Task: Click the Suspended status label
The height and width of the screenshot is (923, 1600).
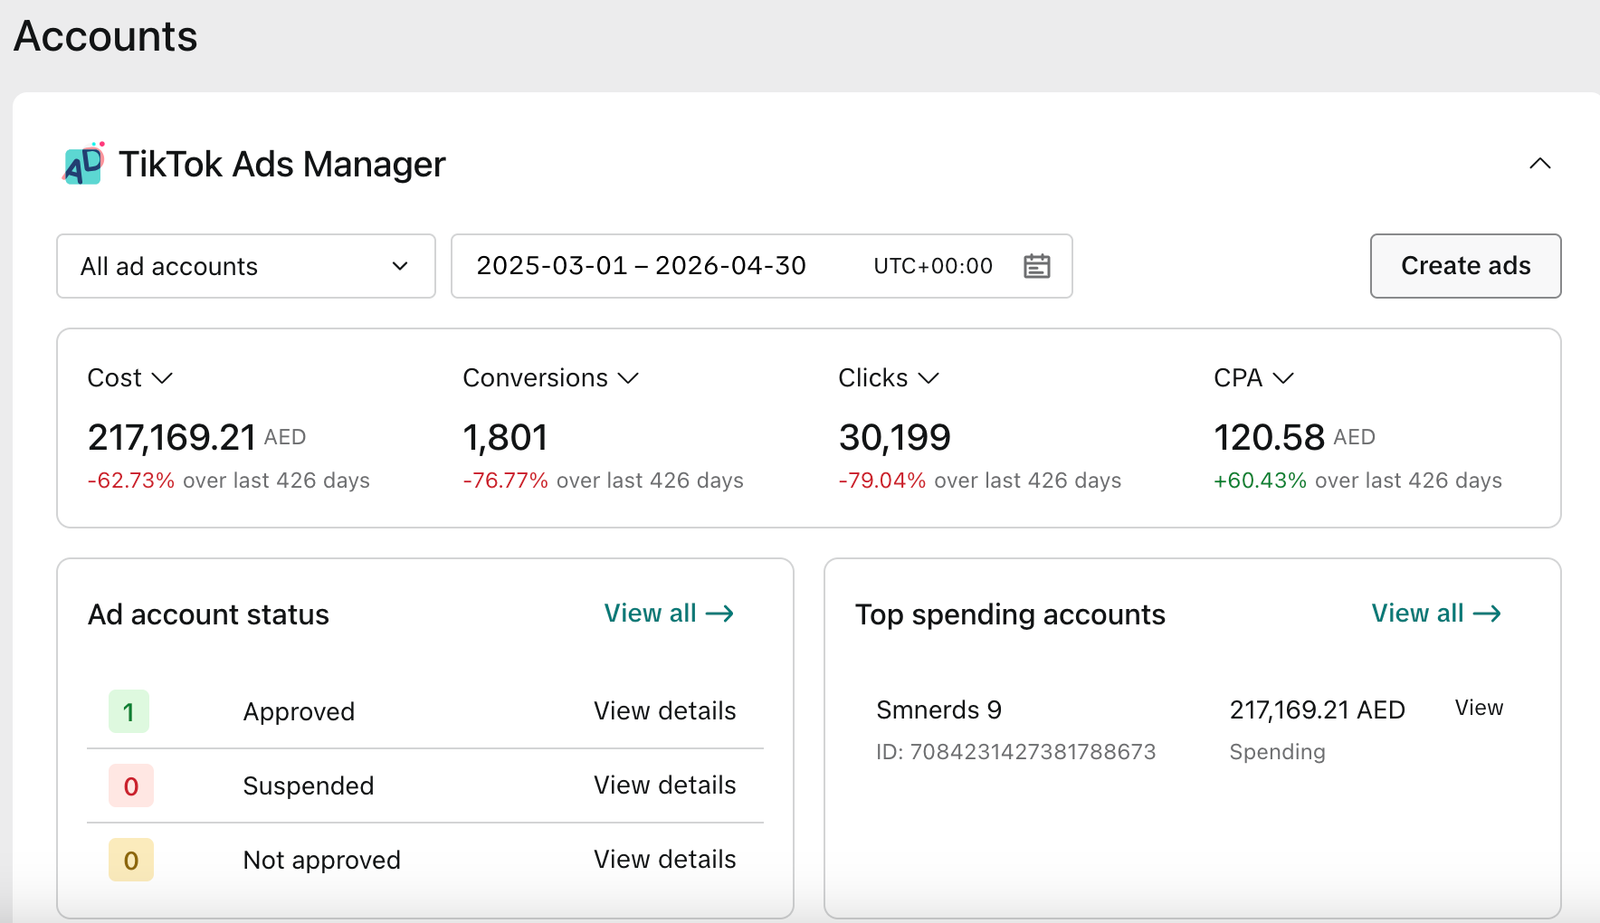Action: click(x=308, y=786)
